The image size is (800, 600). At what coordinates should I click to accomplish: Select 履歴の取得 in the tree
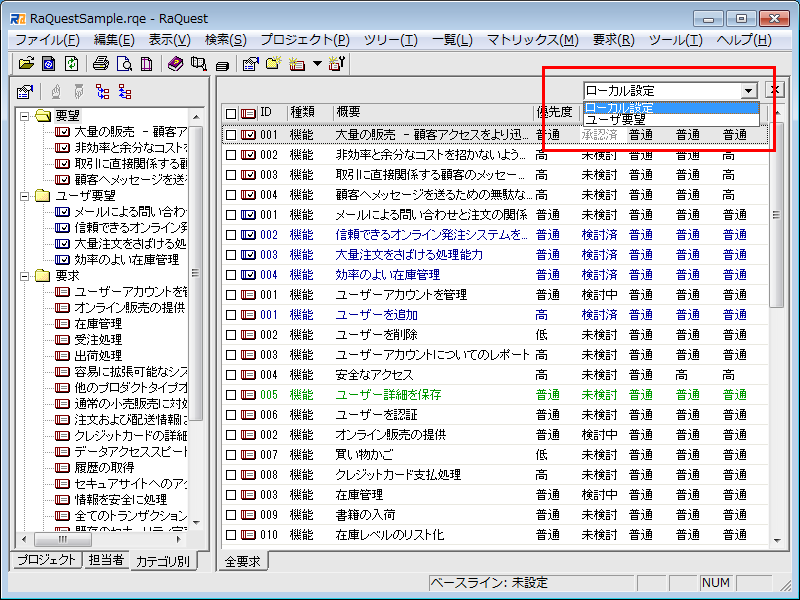pos(104,467)
